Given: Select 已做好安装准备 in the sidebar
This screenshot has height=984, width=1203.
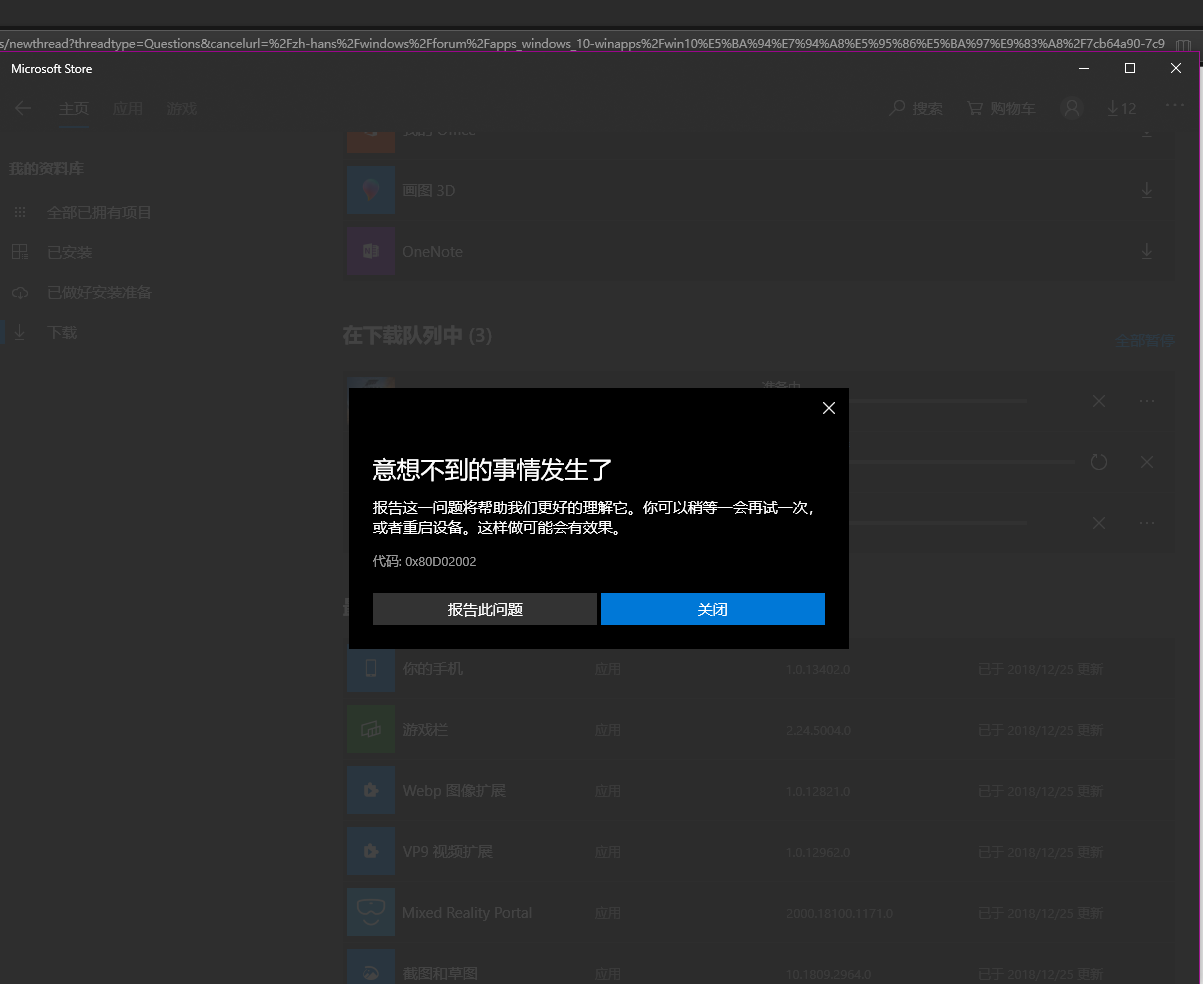Looking at the screenshot, I should click(x=99, y=293).
